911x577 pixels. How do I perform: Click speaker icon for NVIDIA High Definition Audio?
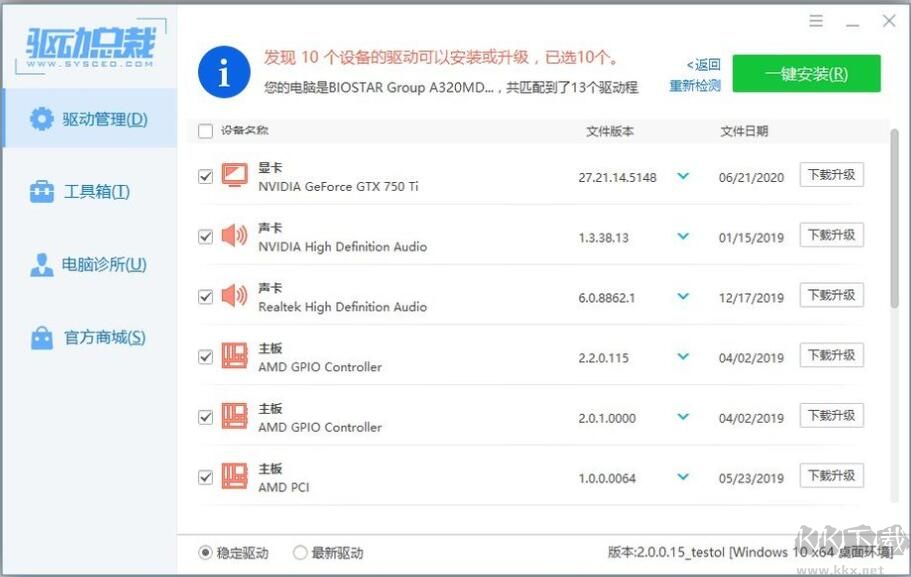(x=235, y=235)
